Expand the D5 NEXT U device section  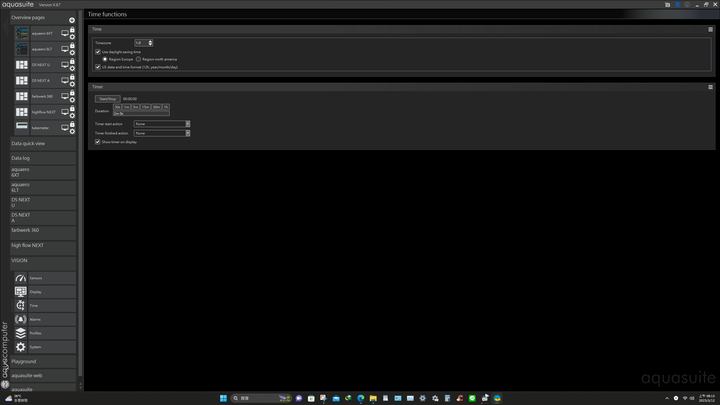point(43,202)
